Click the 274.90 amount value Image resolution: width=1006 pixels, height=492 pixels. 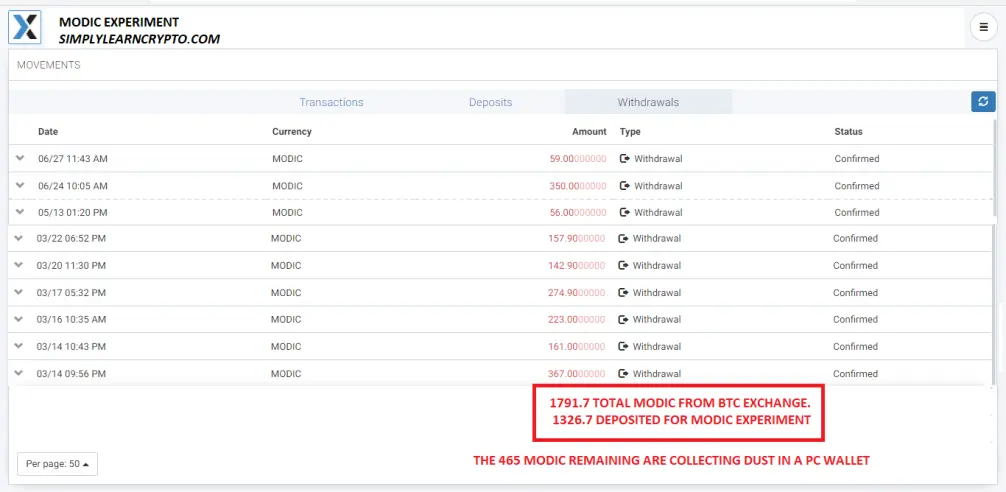point(576,293)
